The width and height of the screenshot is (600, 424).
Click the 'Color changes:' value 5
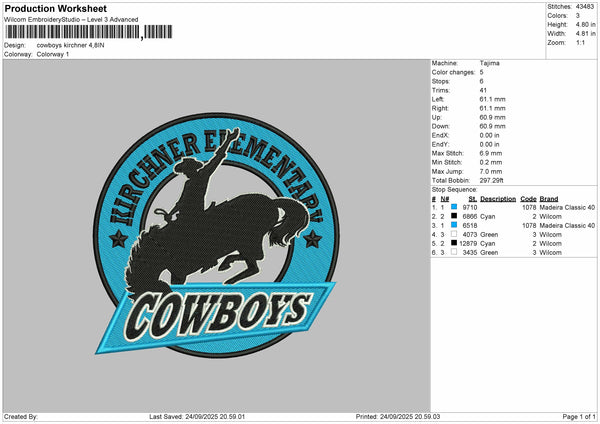[x=481, y=72]
